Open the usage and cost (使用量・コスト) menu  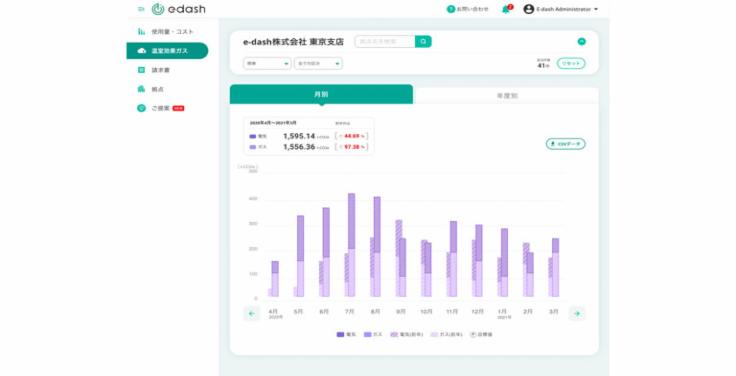[167, 31]
